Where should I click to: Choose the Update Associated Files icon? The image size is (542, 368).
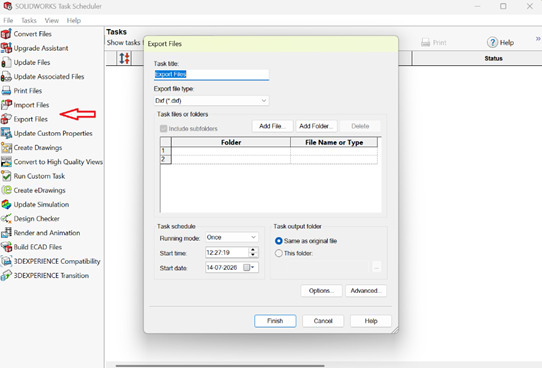pyautogui.click(x=6, y=77)
